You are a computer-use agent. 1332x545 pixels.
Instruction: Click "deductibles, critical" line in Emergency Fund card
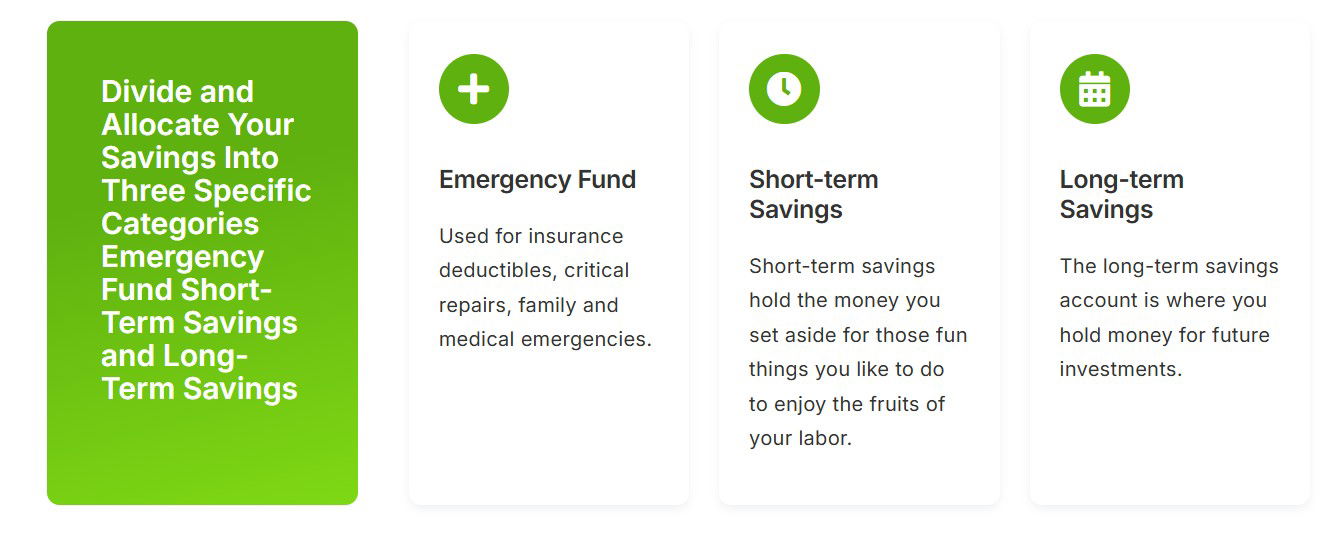pos(534,271)
